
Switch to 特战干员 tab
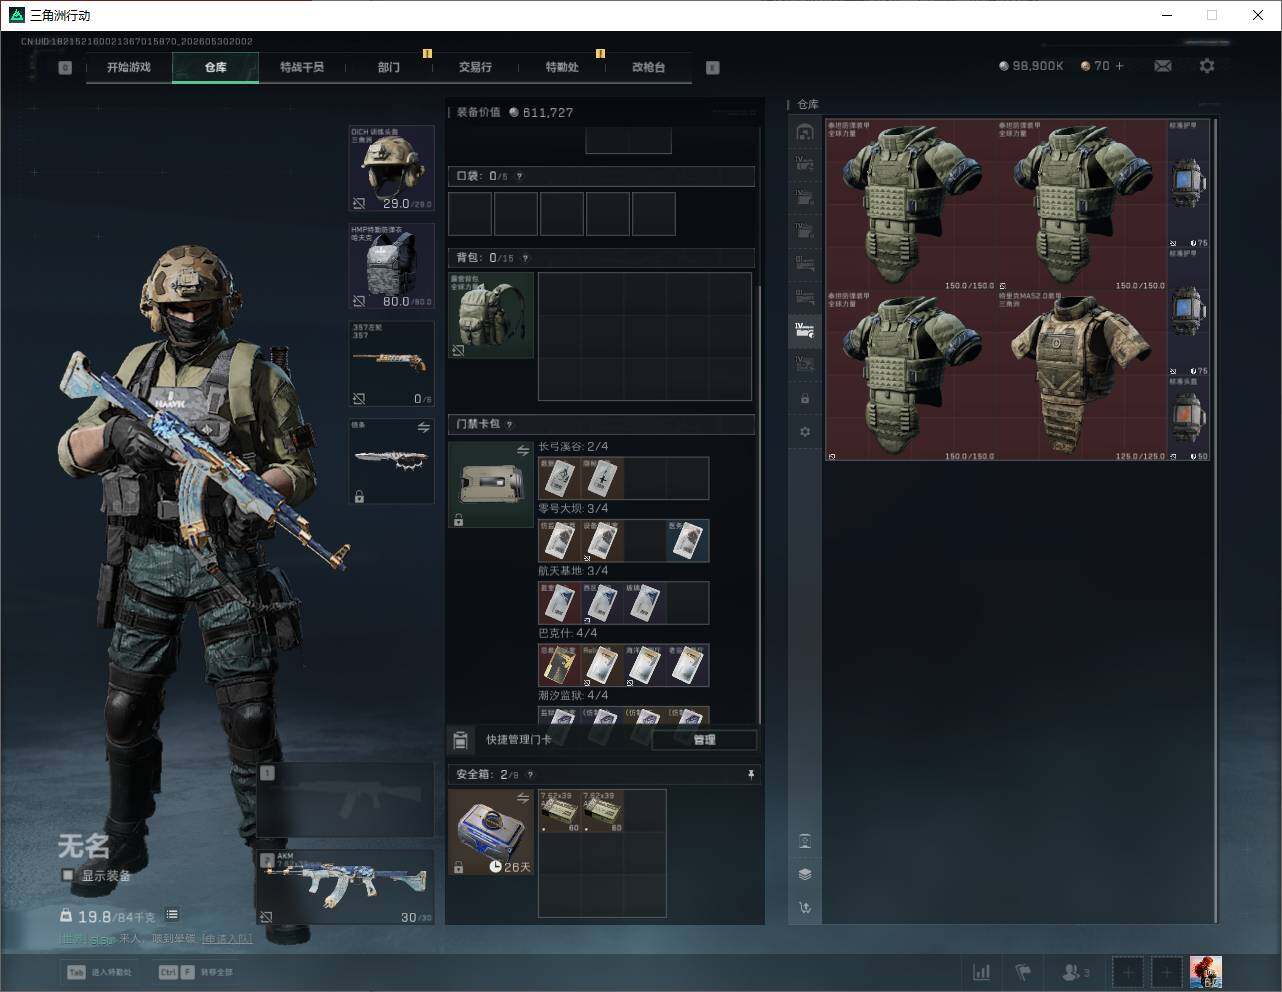(302, 67)
